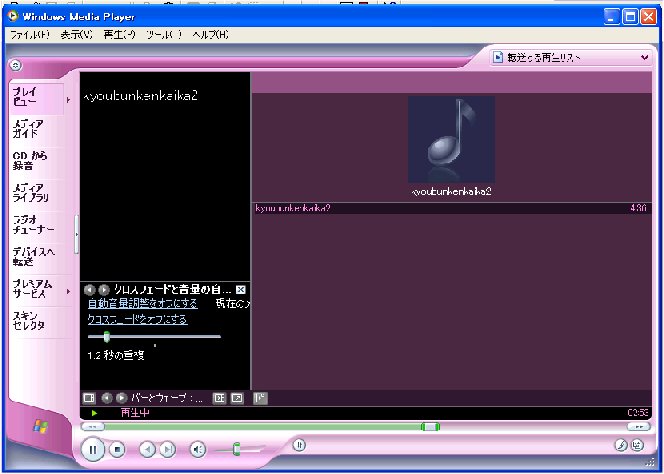Click the fast forward button beside the seek bar
Image resolution: width=664 pixels, height=474 pixels.
[639, 427]
